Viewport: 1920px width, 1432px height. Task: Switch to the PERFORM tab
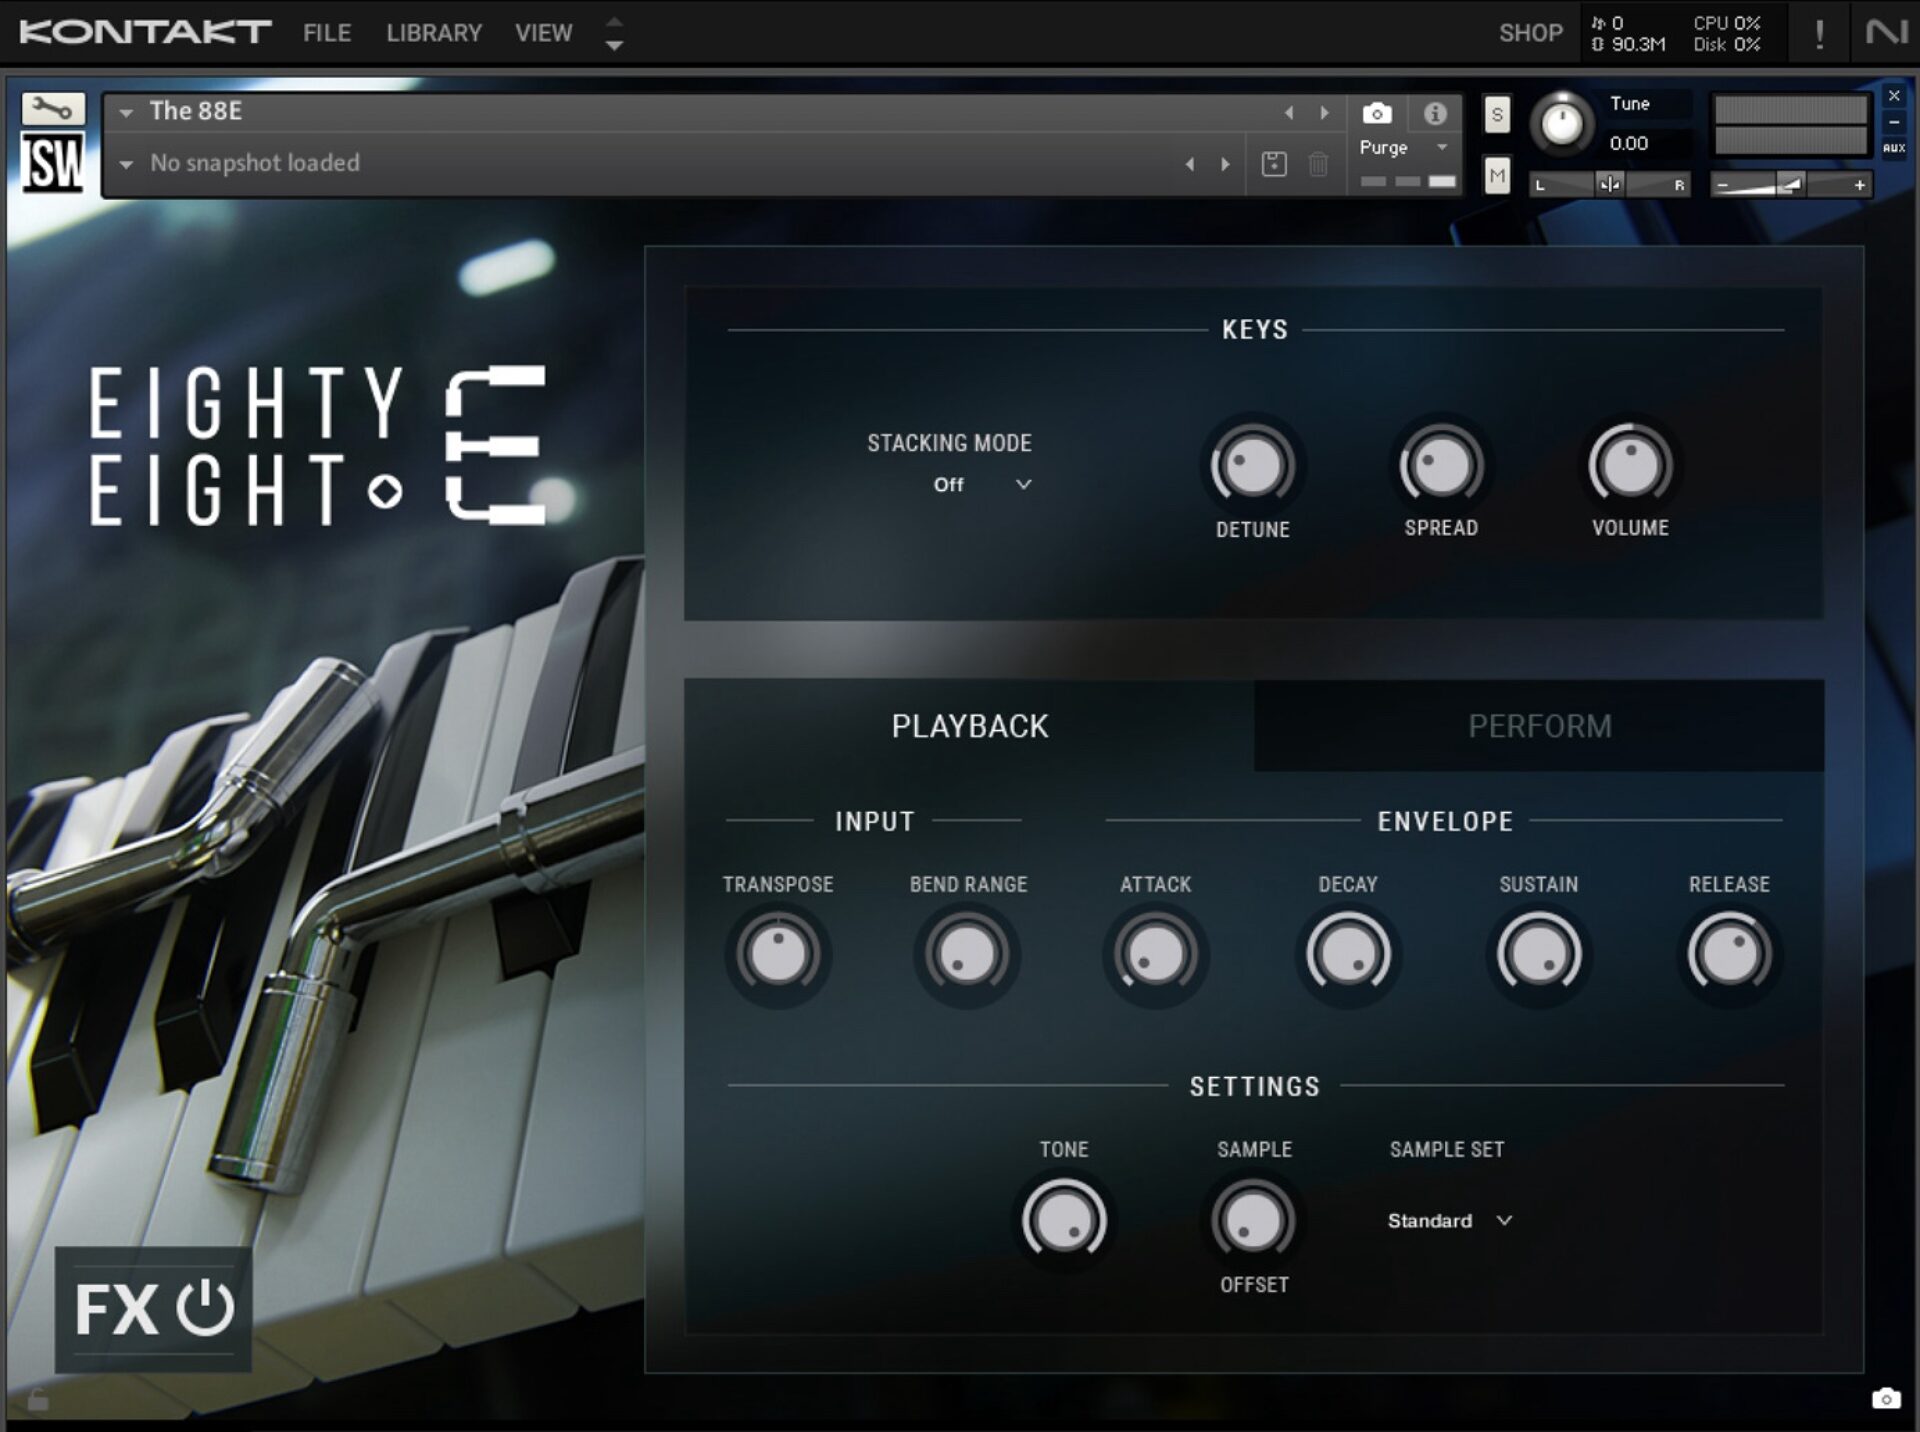click(x=1540, y=726)
